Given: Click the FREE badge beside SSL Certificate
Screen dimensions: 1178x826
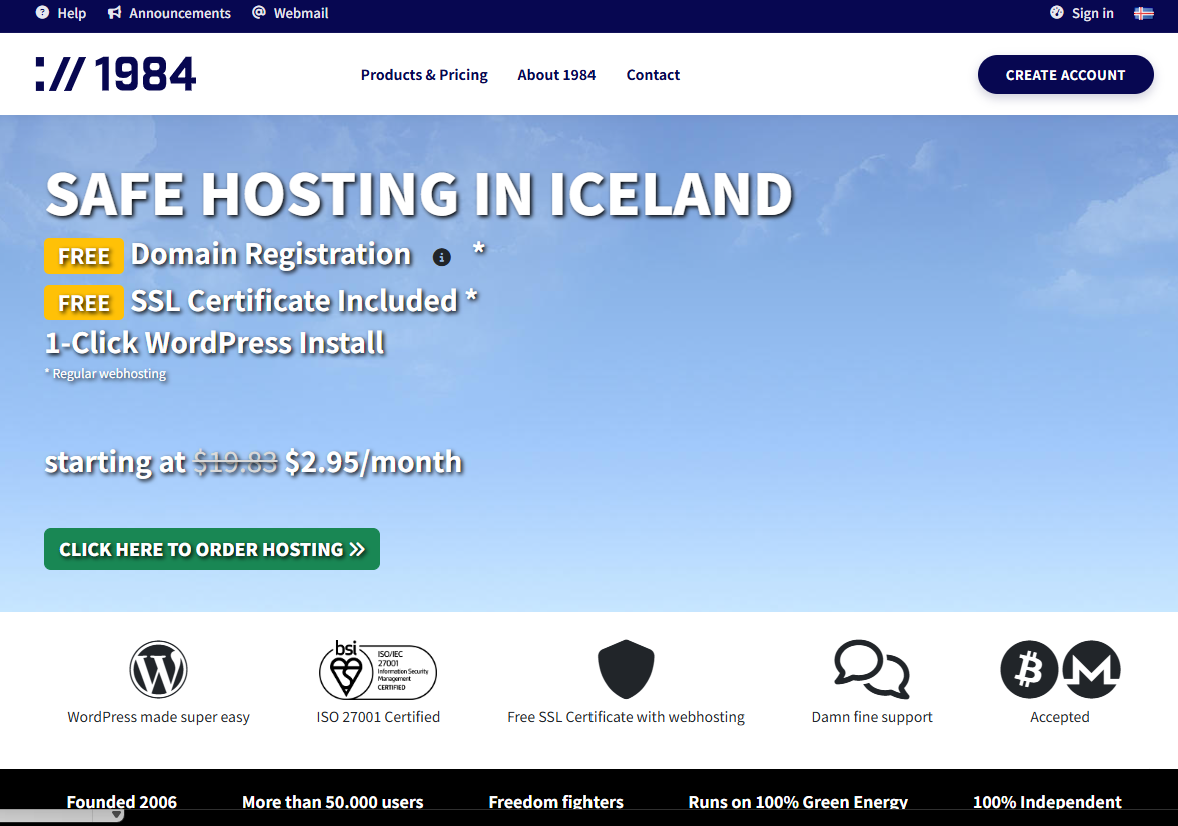Looking at the screenshot, I should coord(83,303).
